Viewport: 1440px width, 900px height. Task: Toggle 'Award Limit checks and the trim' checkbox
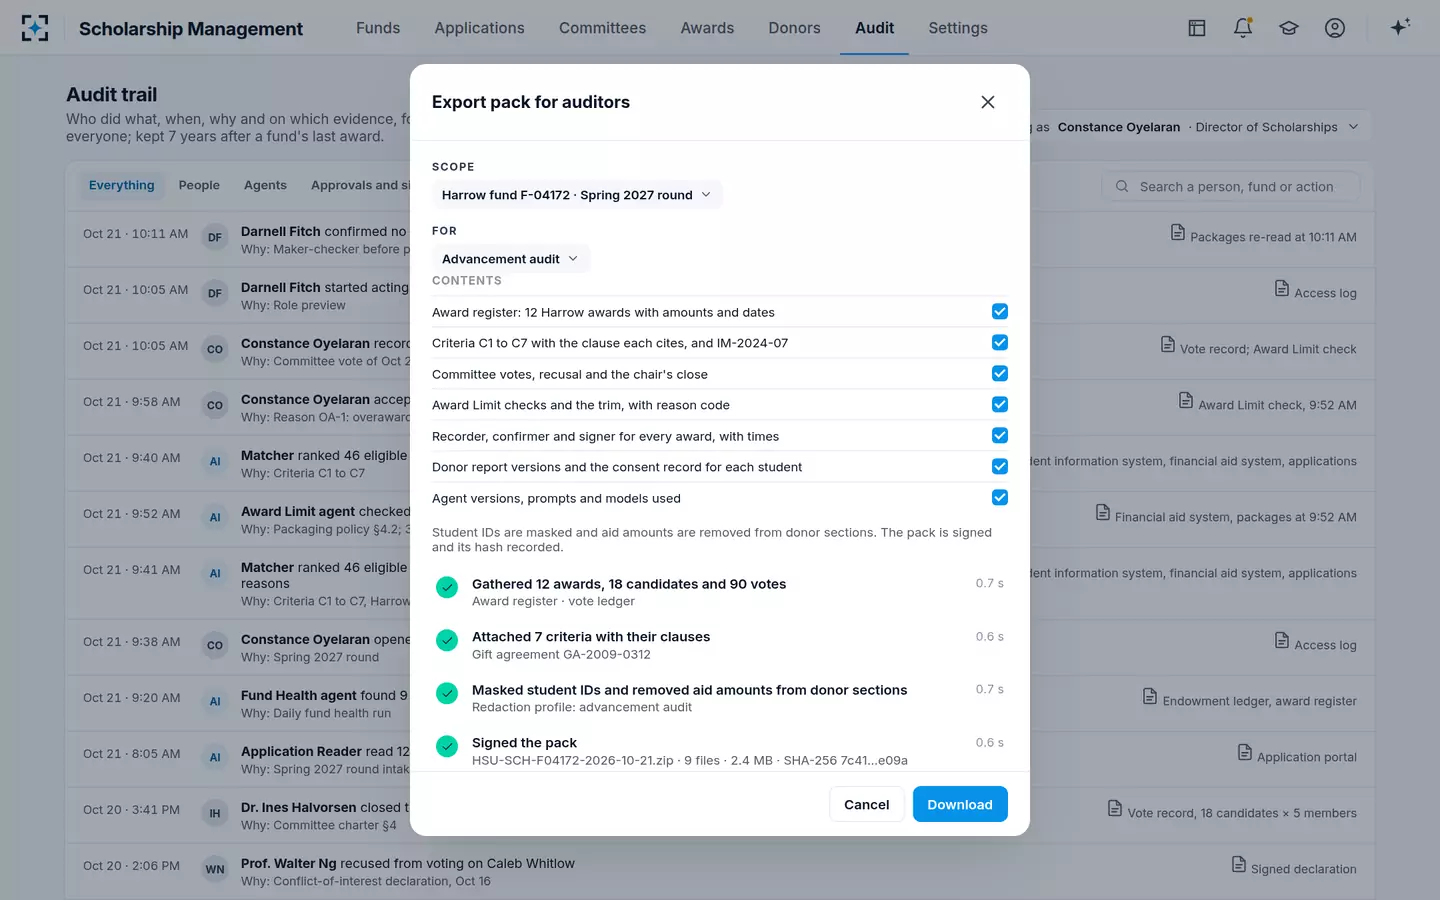point(1000,405)
